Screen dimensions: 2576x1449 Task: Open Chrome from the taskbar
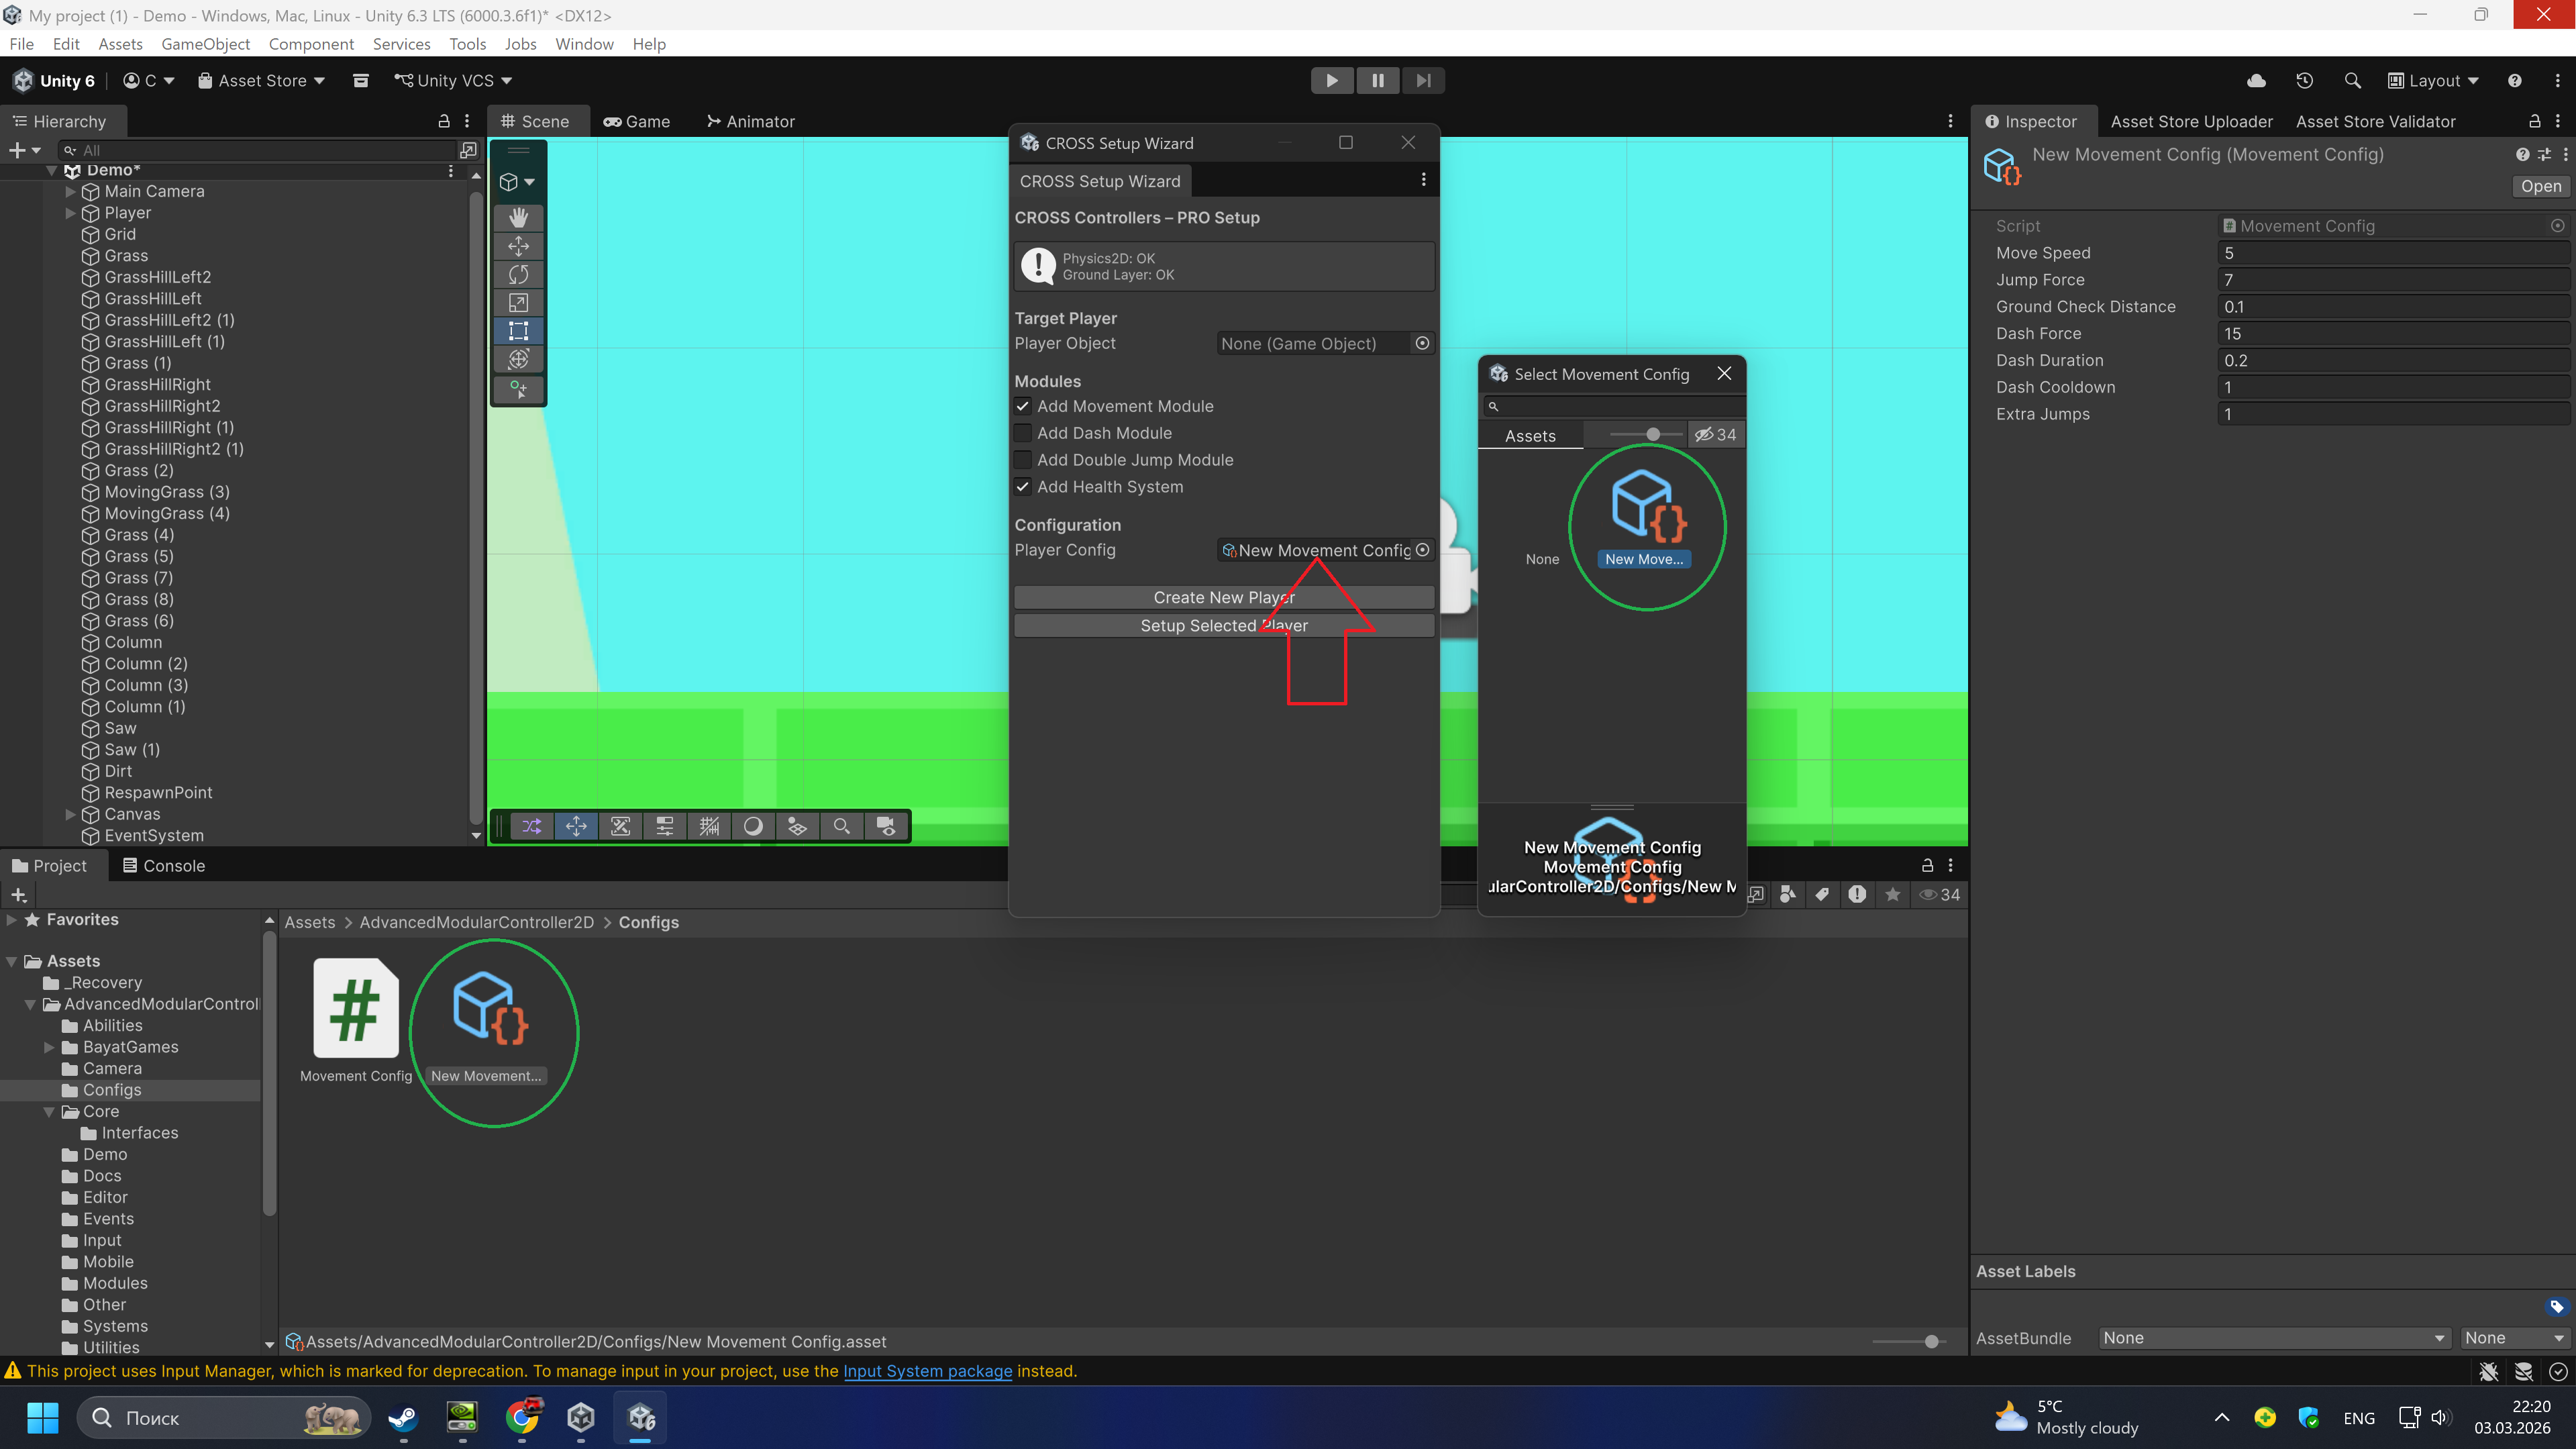pyautogui.click(x=522, y=1418)
